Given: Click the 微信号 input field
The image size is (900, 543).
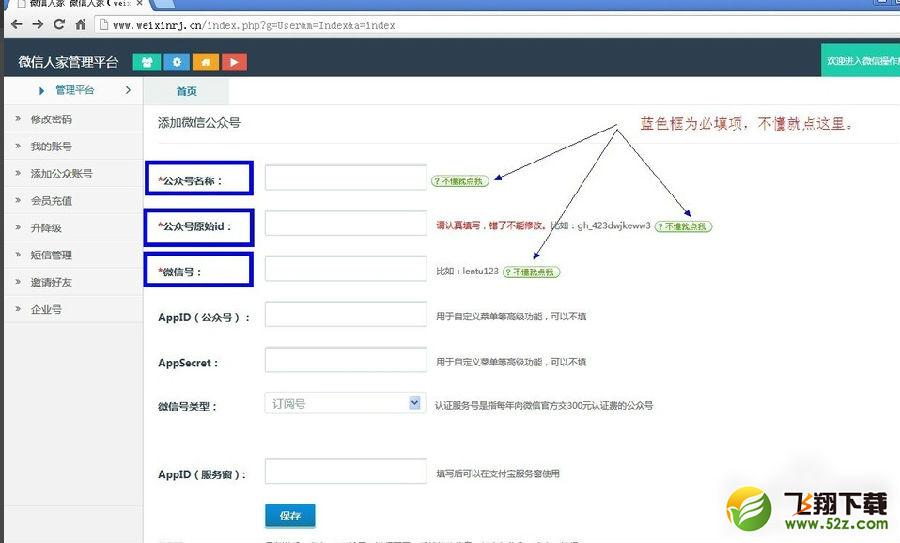Looking at the screenshot, I should click(x=346, y=269).
